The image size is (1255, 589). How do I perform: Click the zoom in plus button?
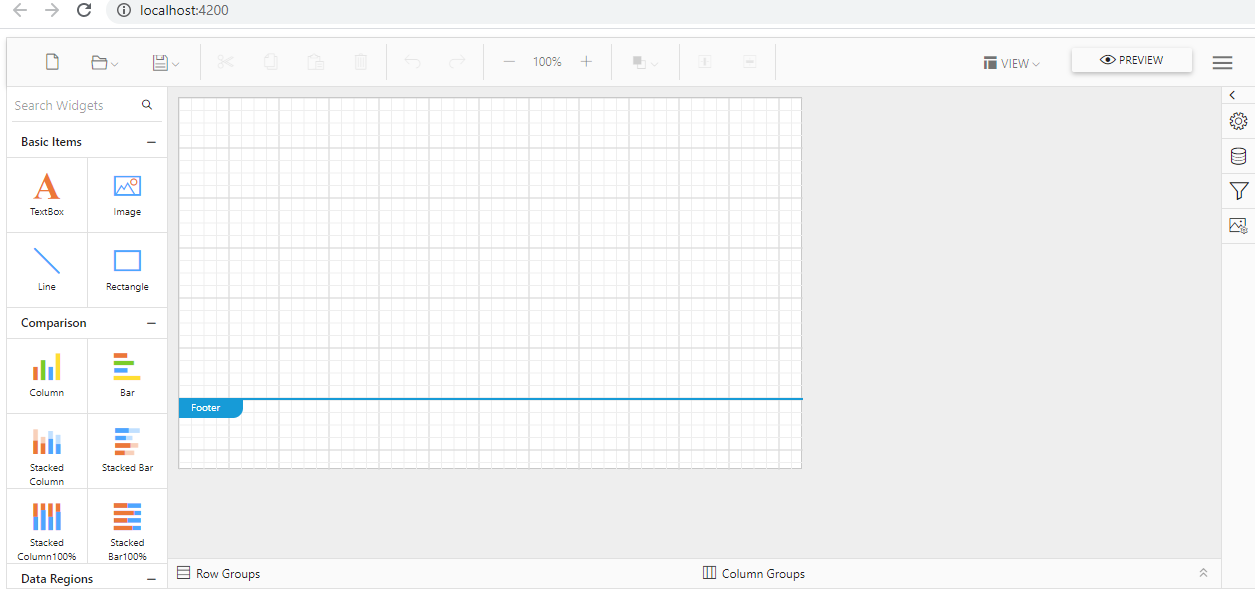pyautogui.click(x=586, y=62)
